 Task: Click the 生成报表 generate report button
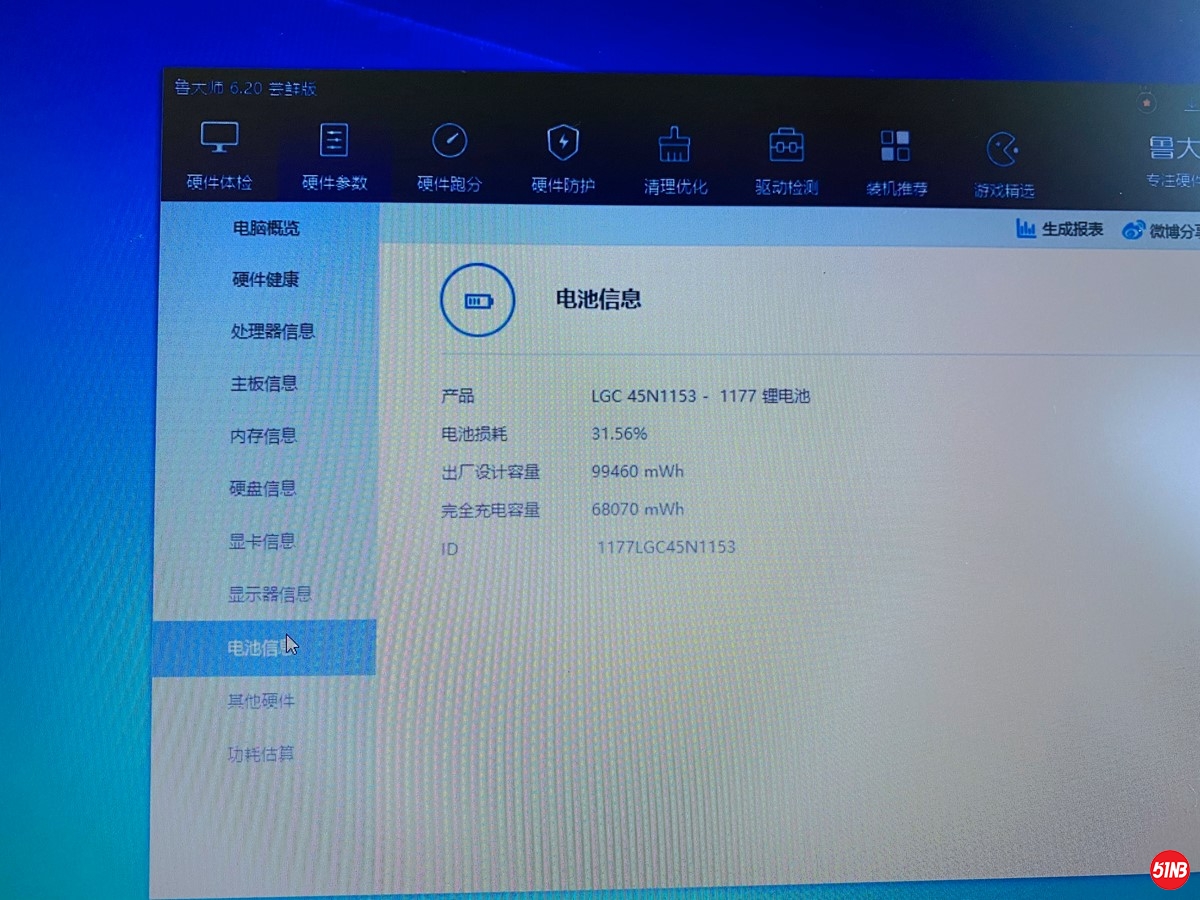pos(1060,229)
